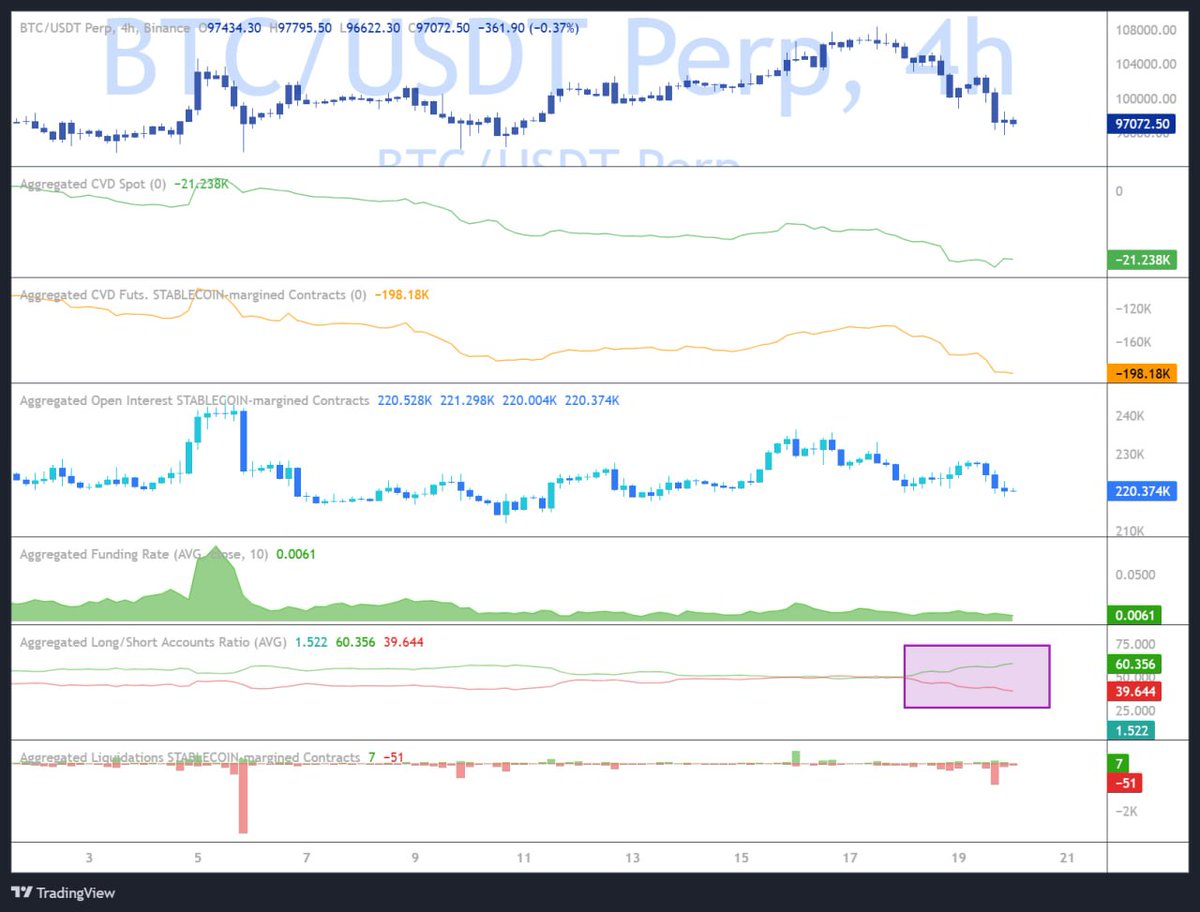Select the Aggregated Open Interest indicator title
The image size is (1200, 912).
pyautogui.click(x=194, y=400)
